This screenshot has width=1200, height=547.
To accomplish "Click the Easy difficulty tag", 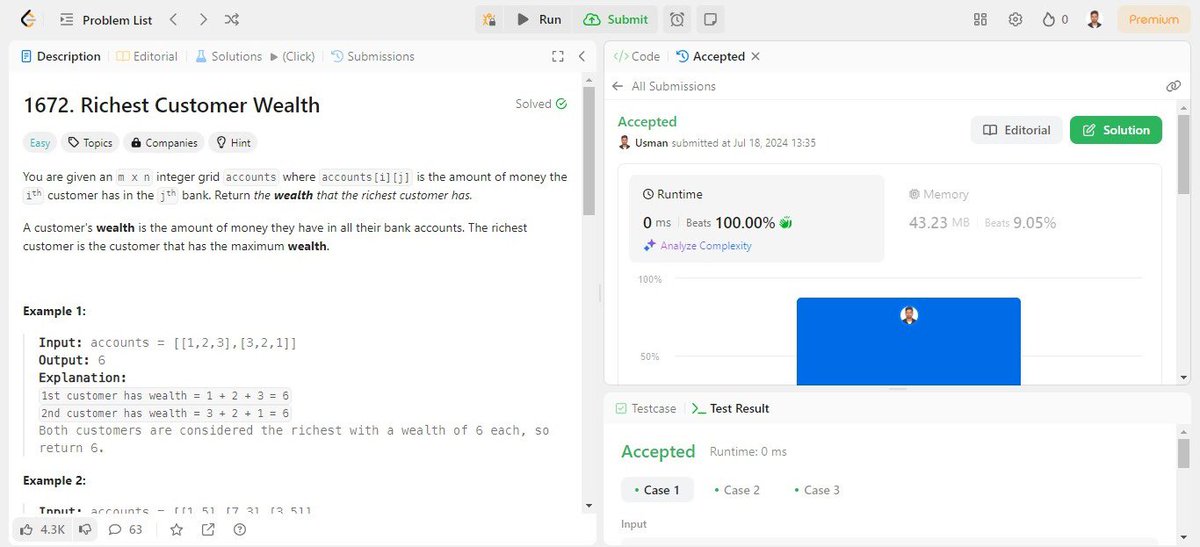I will (40, 143).
